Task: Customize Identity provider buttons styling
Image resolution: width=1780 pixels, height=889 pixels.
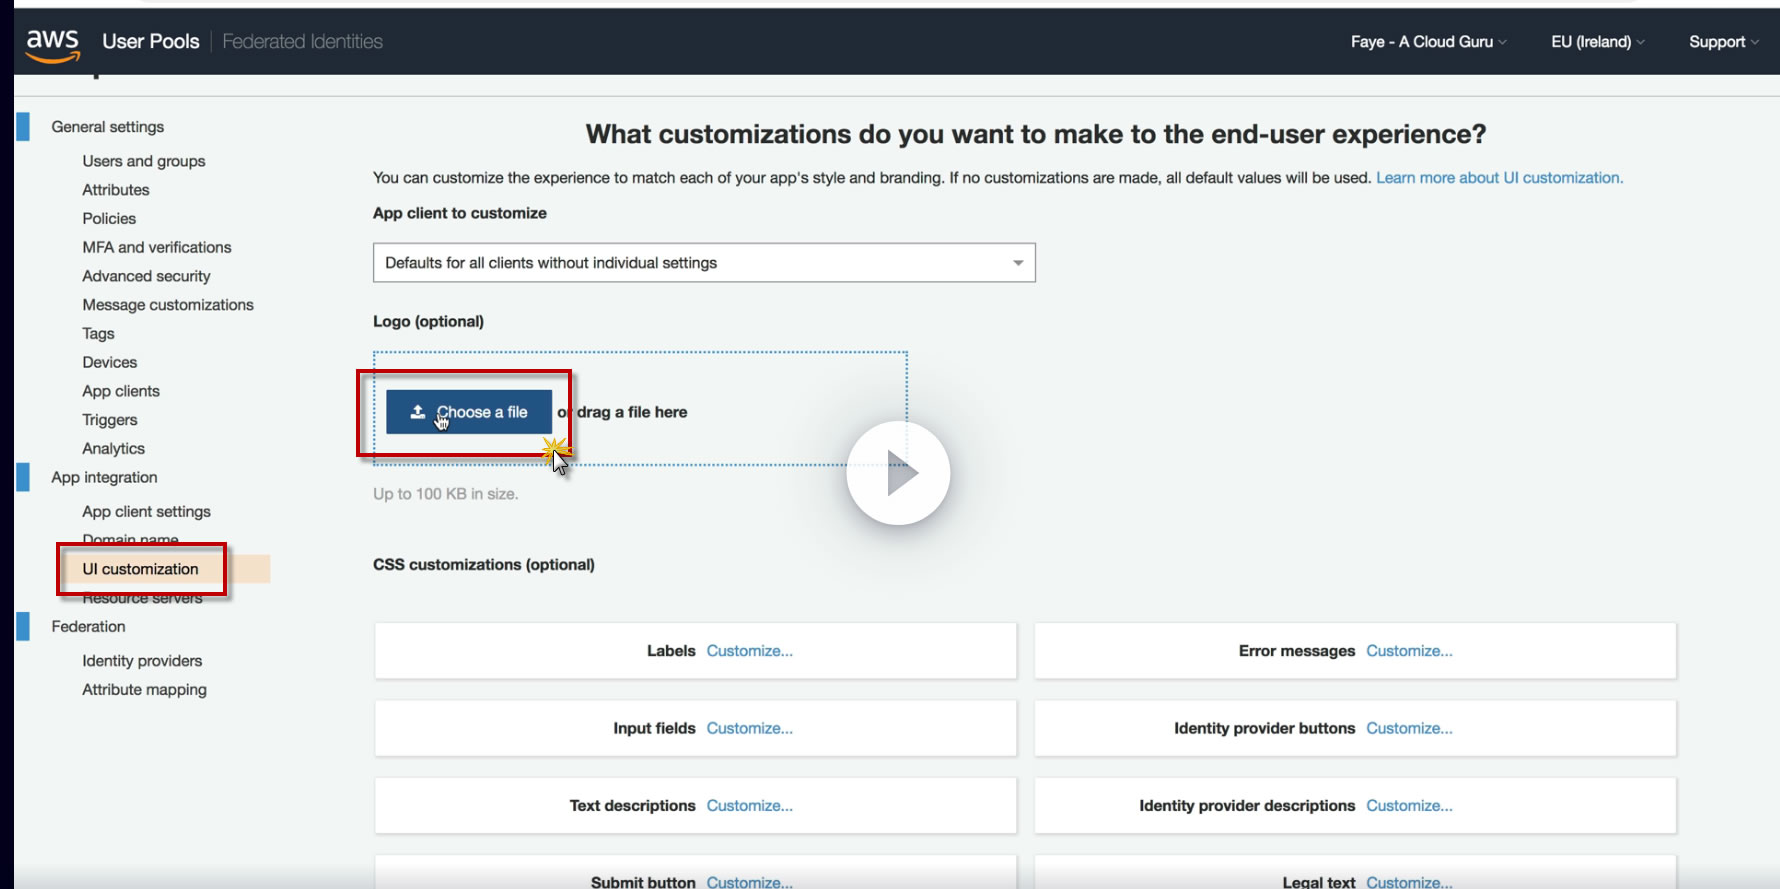Action: point(1409,728)
